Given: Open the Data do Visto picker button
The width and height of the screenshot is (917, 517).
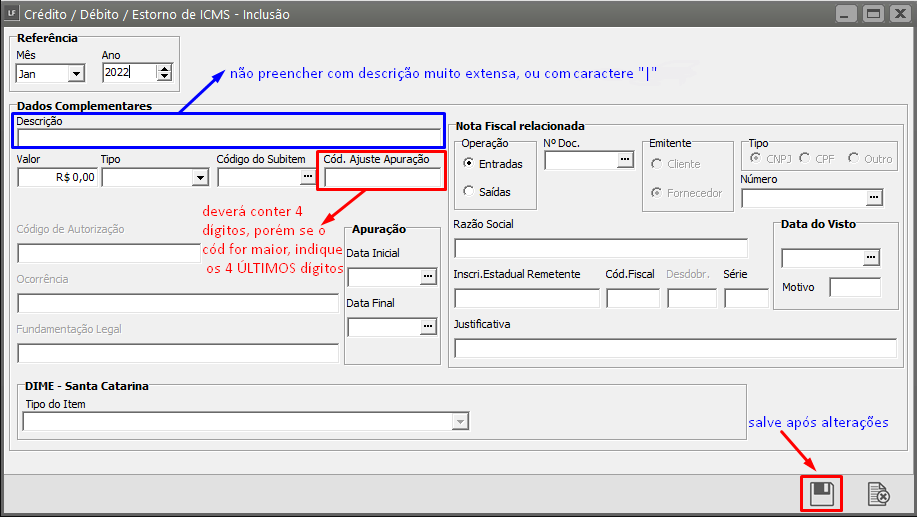Looking at the screenshot, I should click(x=872, y=258).
